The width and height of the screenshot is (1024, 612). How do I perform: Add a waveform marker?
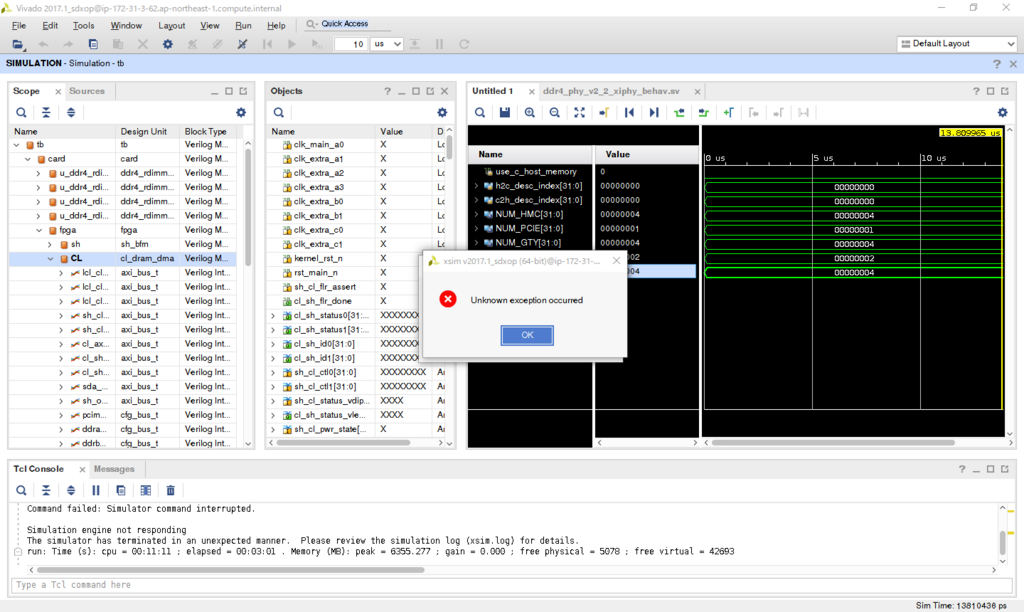click(728, 112)
